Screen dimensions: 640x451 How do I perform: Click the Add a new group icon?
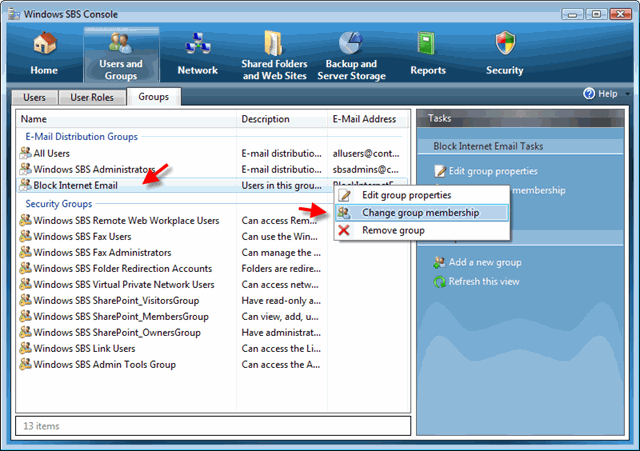tap(440, 262)
